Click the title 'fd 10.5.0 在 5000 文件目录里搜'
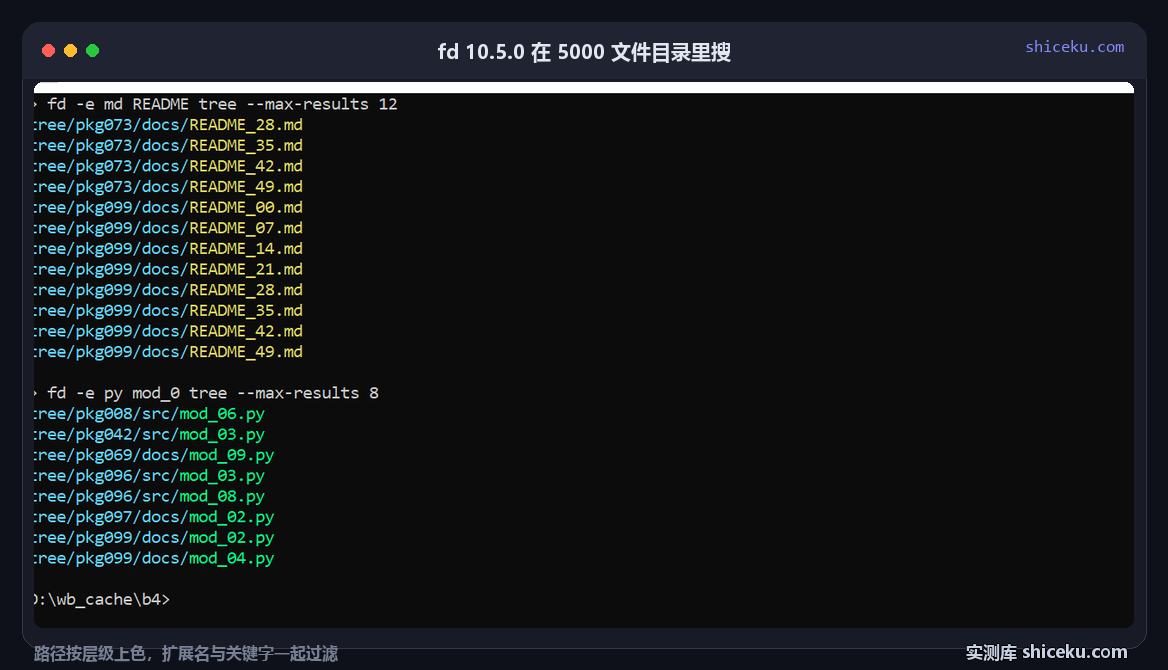The image size is (1168, 670). pyautogui.click(x=584, y=52)
